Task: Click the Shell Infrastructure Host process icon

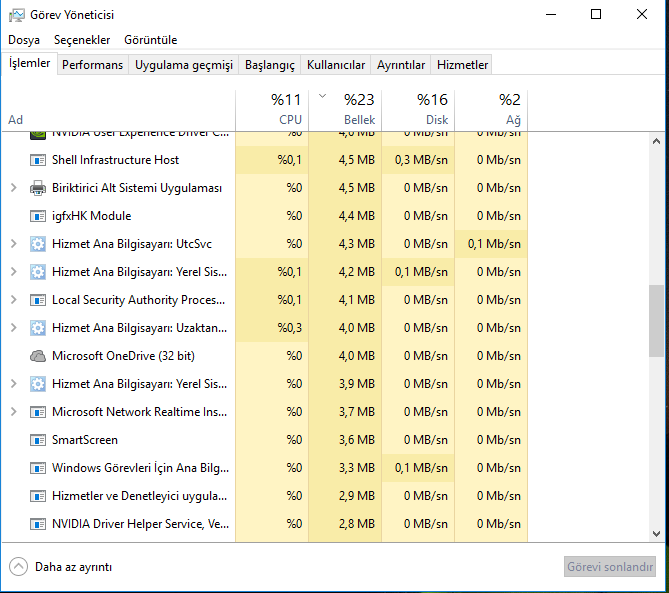Action: click(38, 160)
